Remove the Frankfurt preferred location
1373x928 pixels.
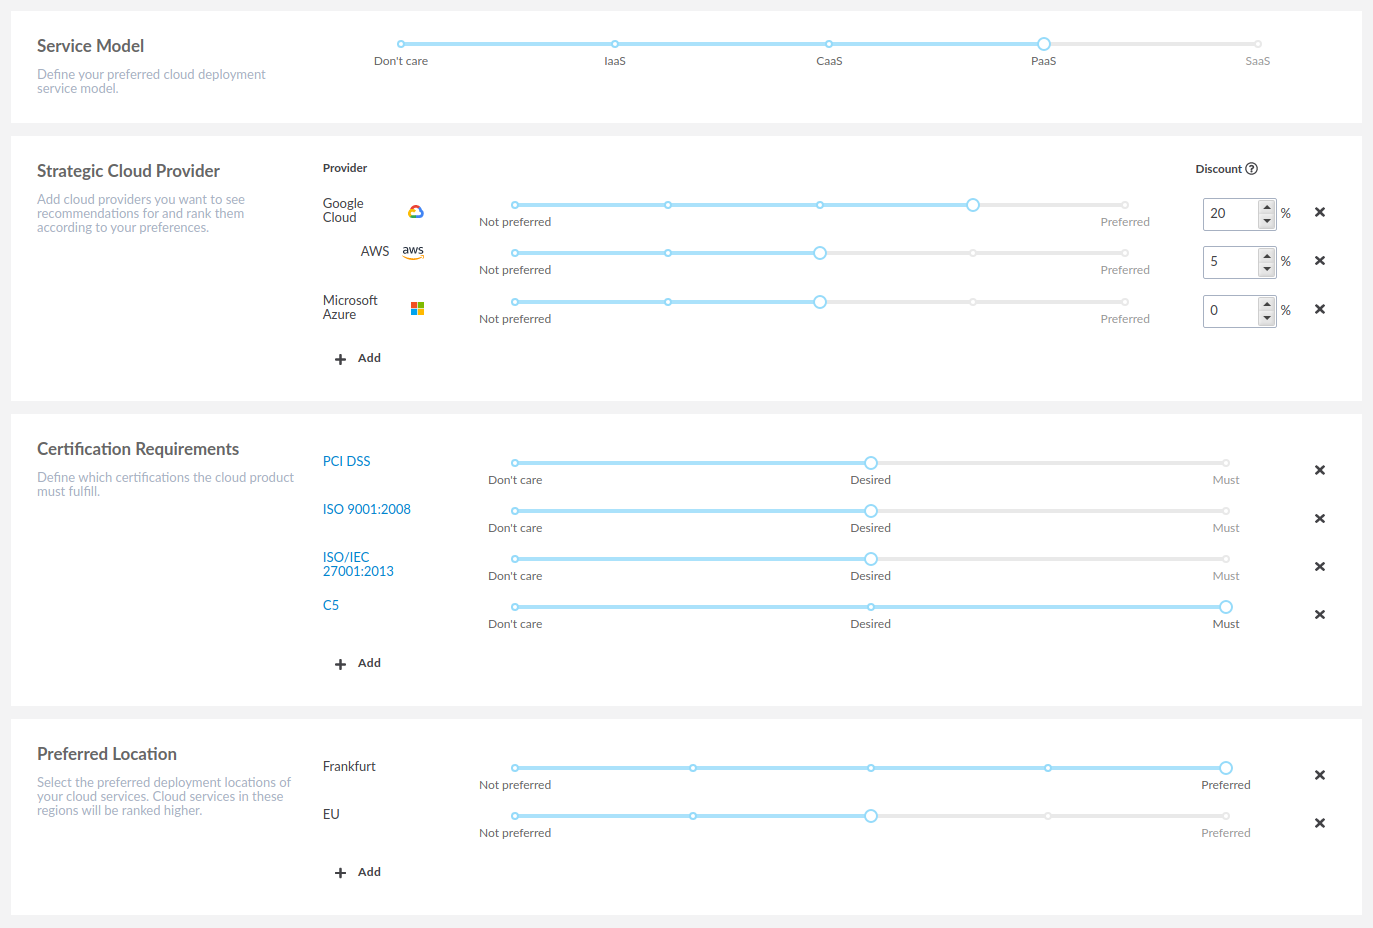pos(1319,775)
